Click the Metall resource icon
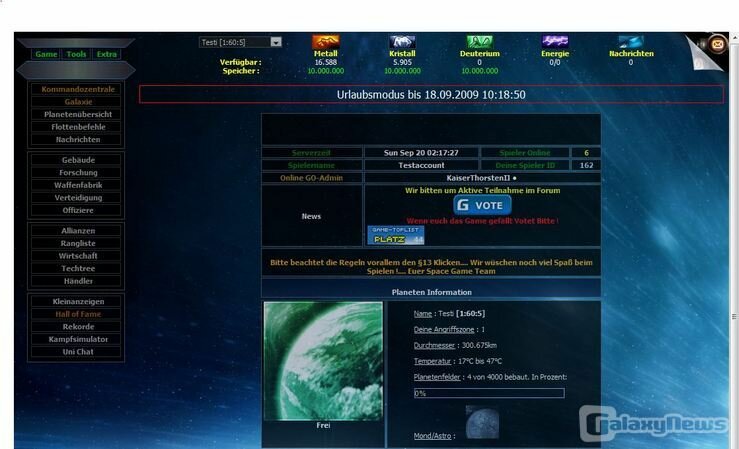The height and width of the screenshot is (449, 739). click(x=326, y=41)
